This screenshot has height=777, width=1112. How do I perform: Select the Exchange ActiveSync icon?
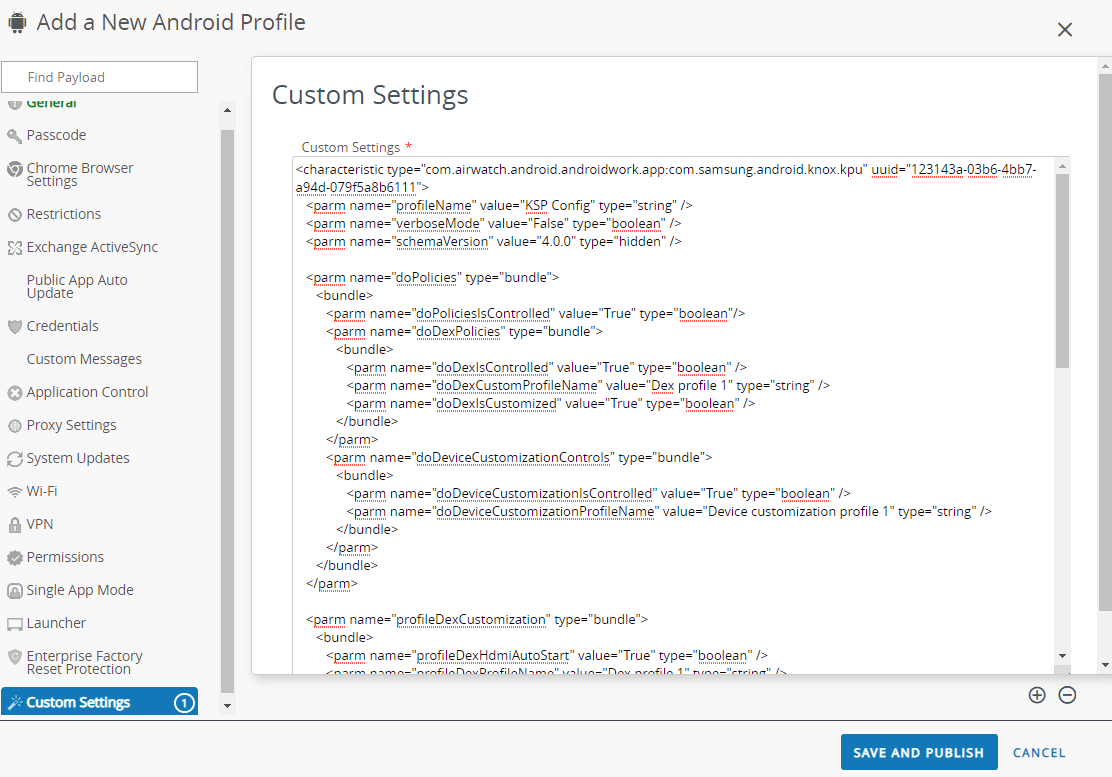[14, 247]
